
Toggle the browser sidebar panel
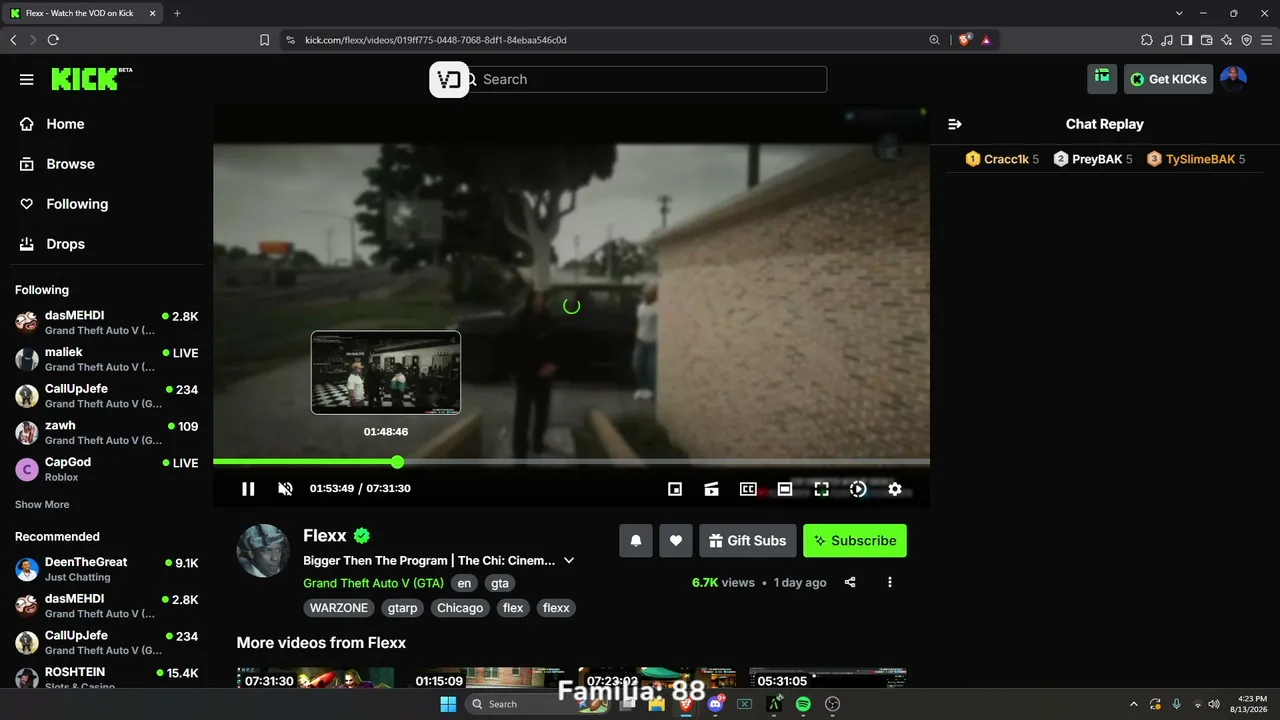point(1186,40)
